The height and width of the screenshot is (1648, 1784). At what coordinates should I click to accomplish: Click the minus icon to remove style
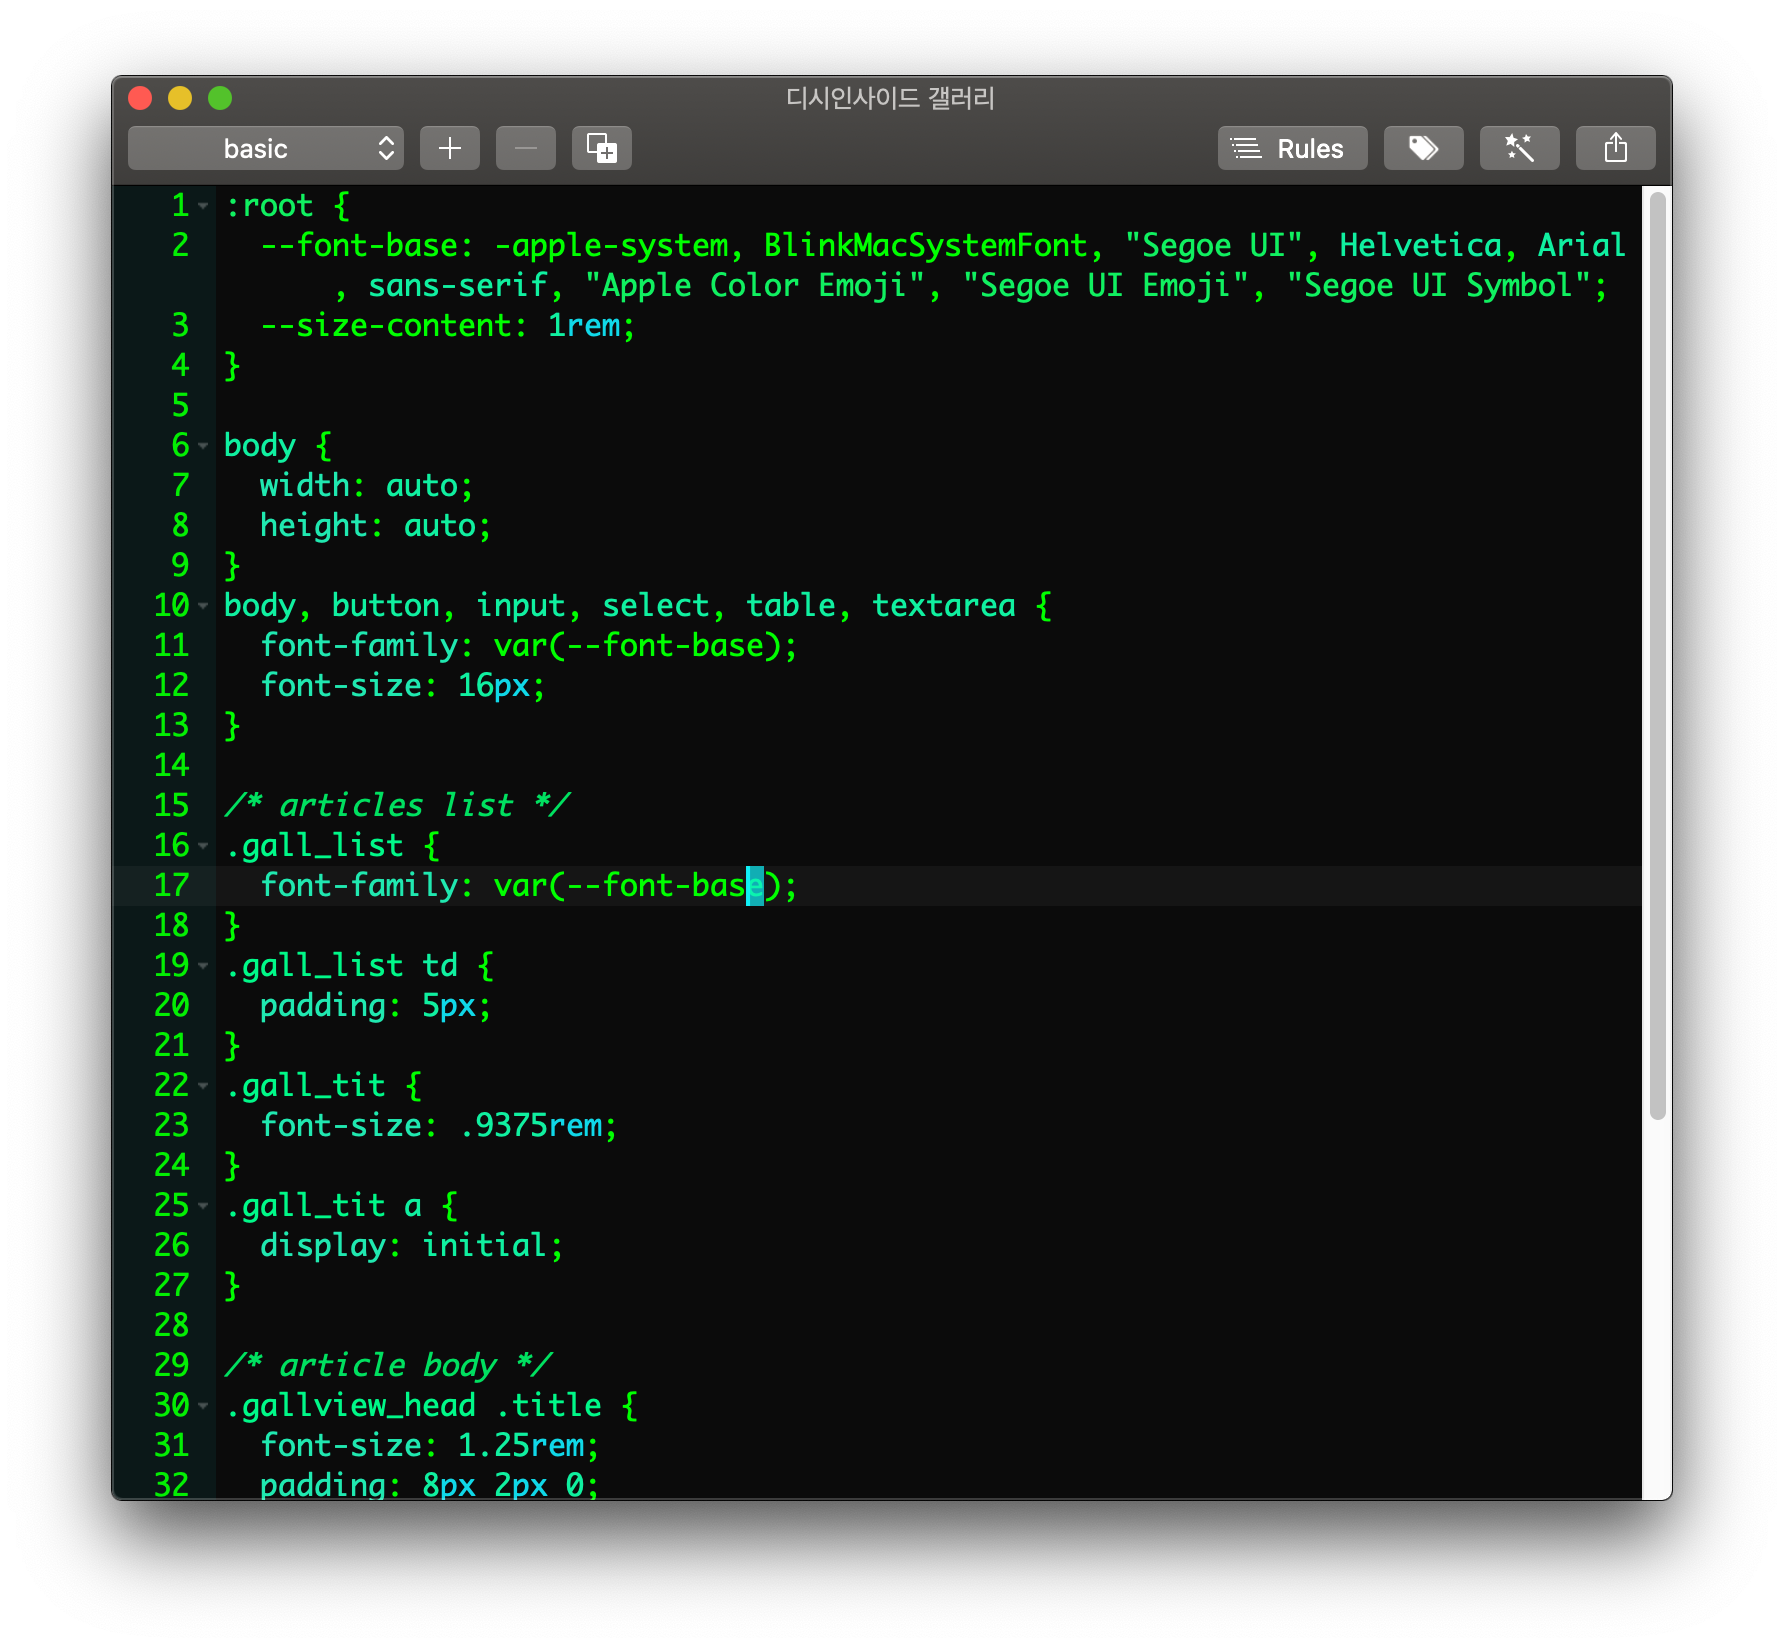(526, 148)
